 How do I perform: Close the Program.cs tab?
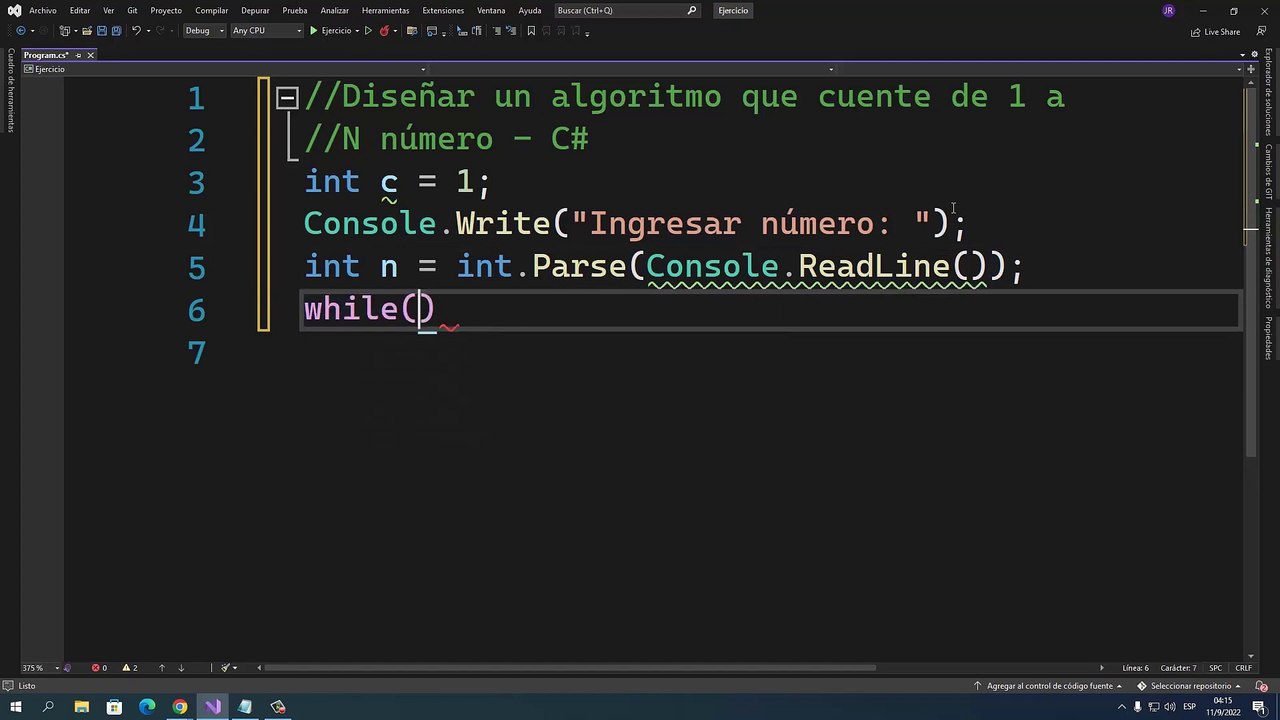pos(90,55)
